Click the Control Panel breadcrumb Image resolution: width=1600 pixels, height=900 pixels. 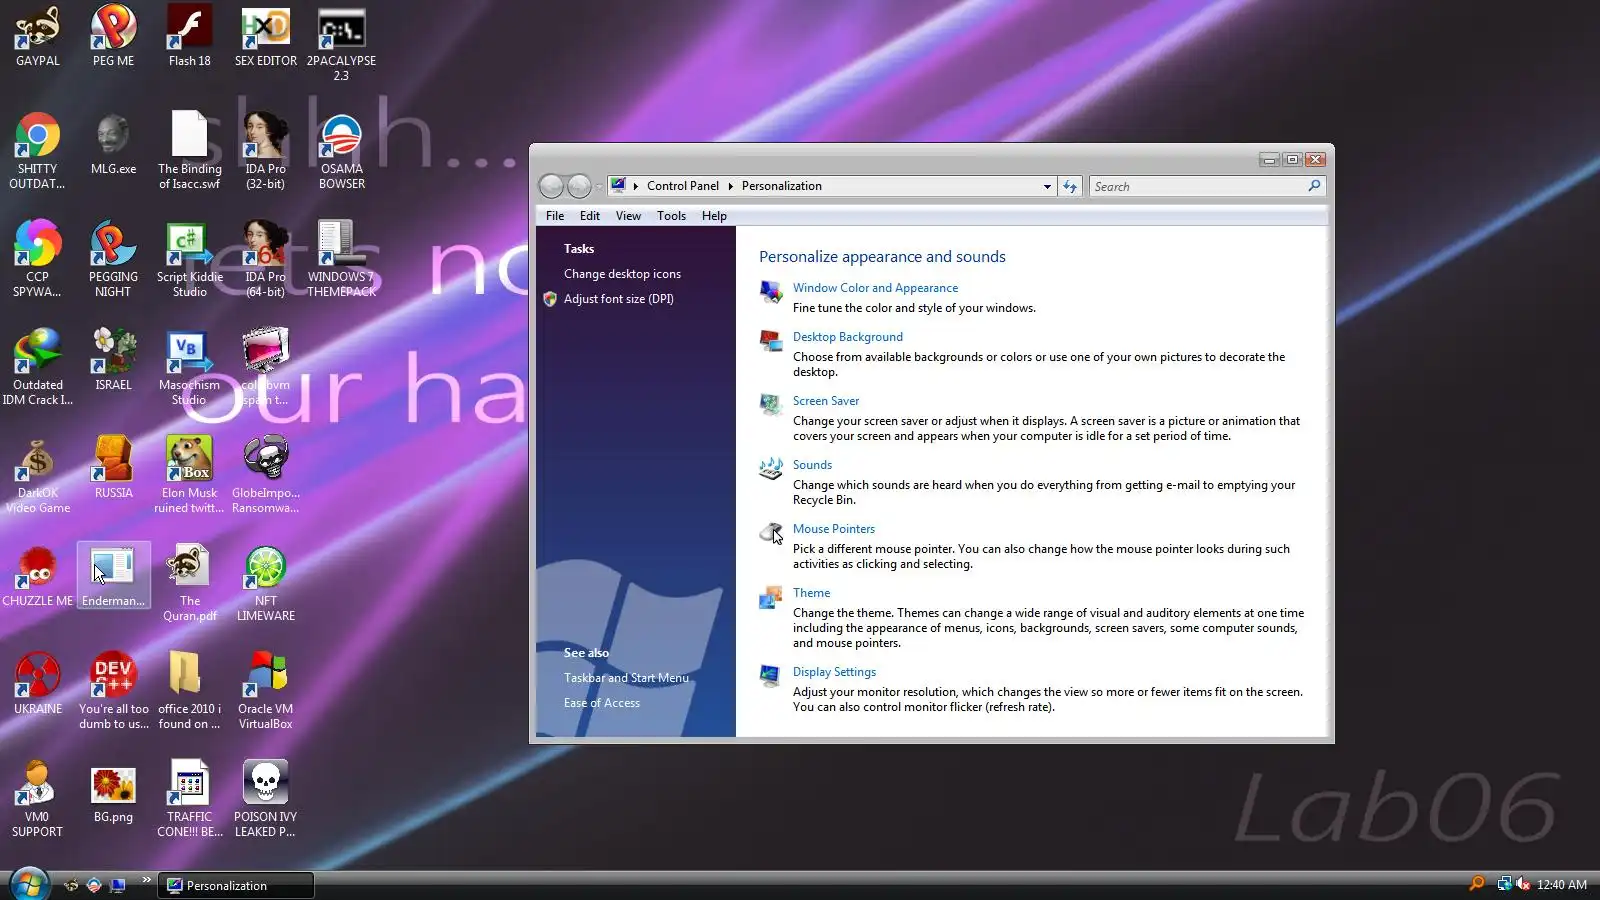click(683, 186)
